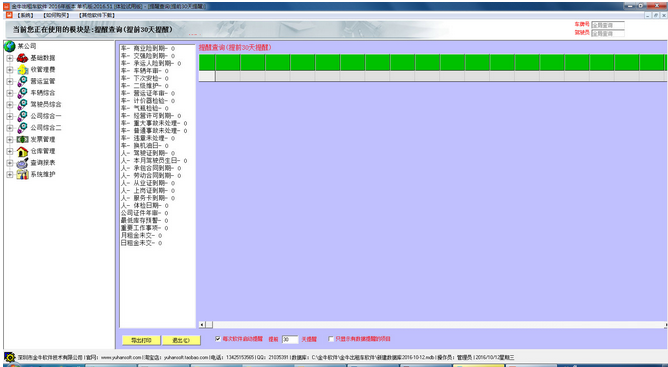Select the 人- 本月驾驶员生日 list entry
The height and width of the screenshot is (367, 668).
(x=154, y=161)
